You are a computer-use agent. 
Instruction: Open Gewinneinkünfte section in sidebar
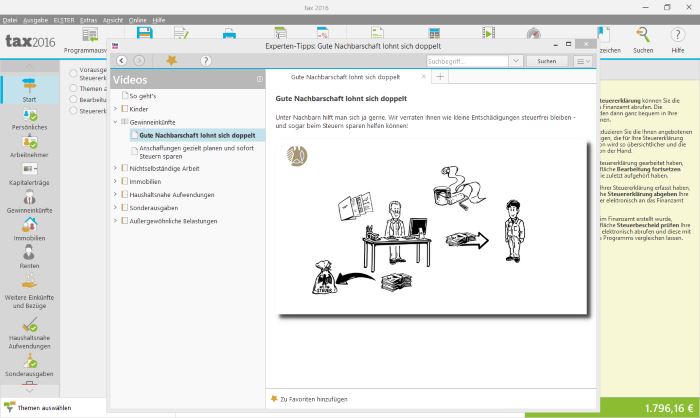pyautogui.click(x=29, y=203)
